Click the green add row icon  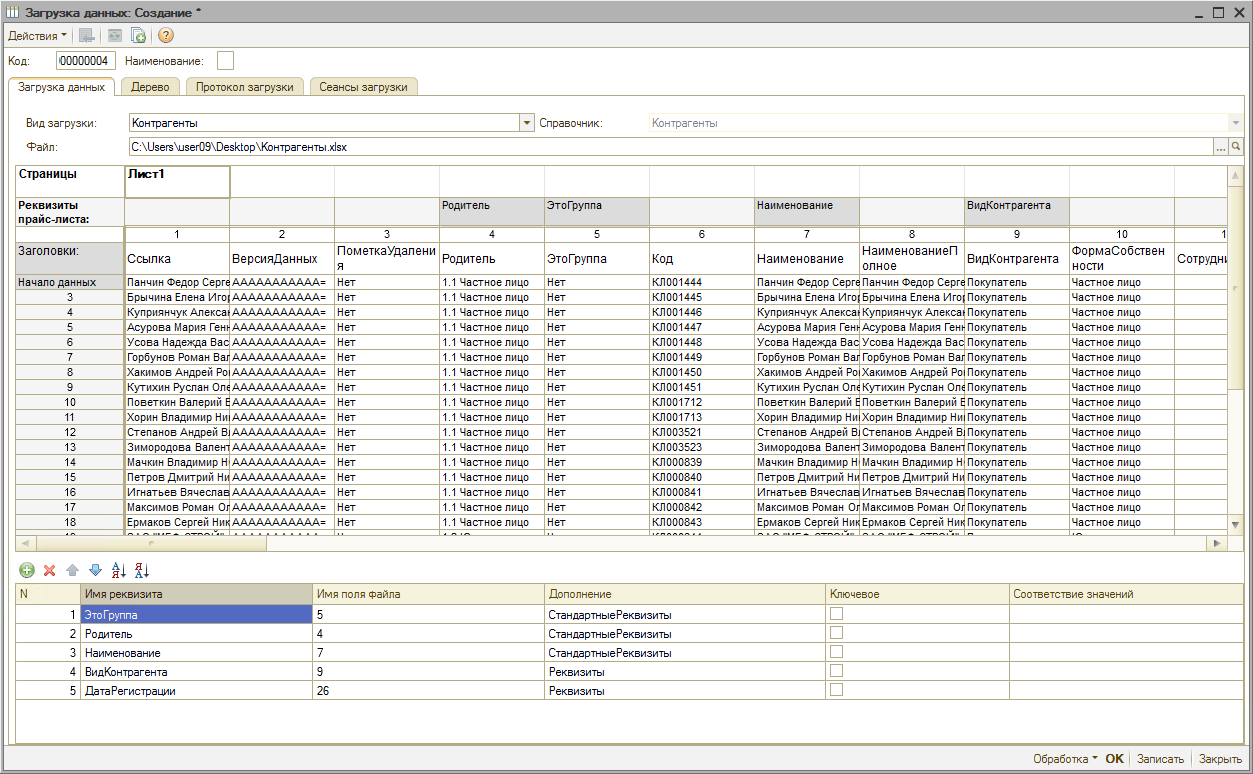tap(27, 570)
